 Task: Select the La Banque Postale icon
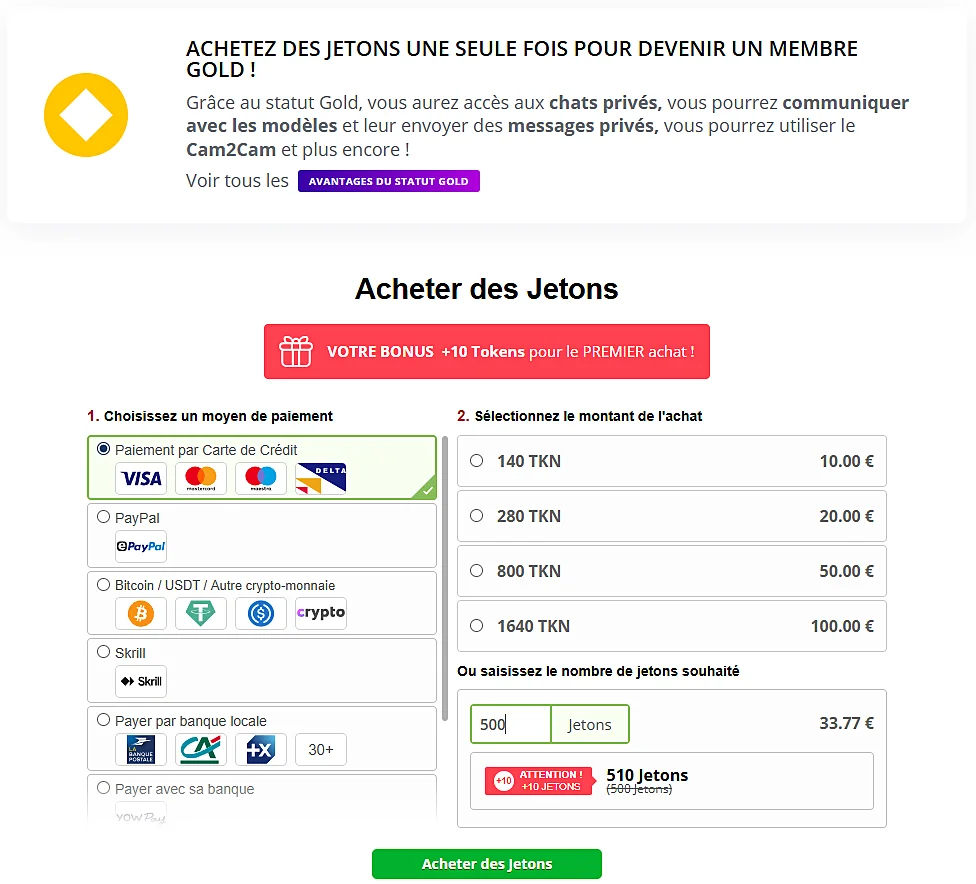140,749
